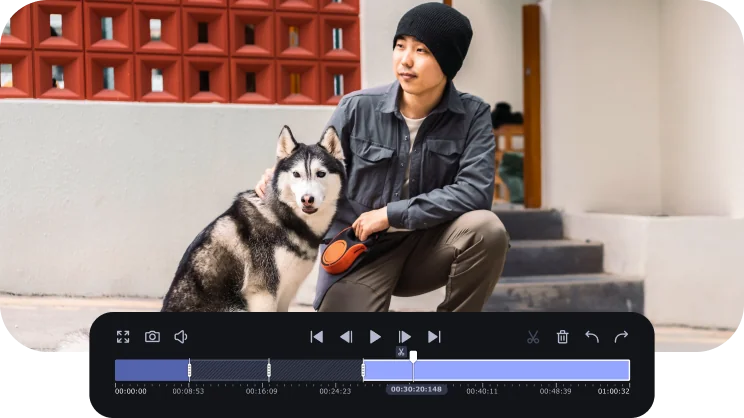
Task: Click the first cut handle near 00:08:53
Action: [189, 370]
